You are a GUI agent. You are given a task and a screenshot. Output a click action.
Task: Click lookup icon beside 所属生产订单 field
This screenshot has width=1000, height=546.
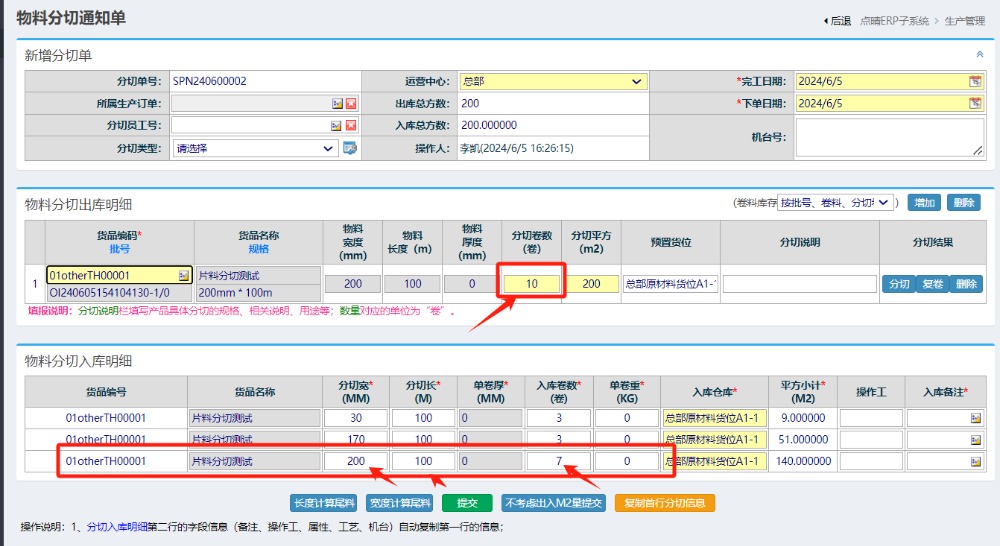337,104
